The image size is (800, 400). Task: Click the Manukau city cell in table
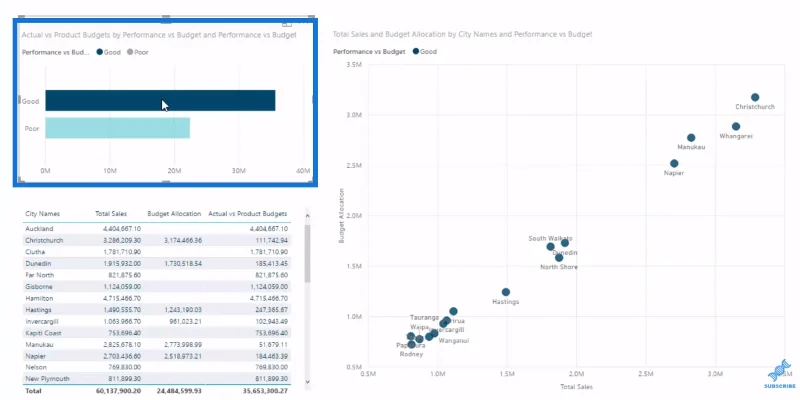point(38,344)
